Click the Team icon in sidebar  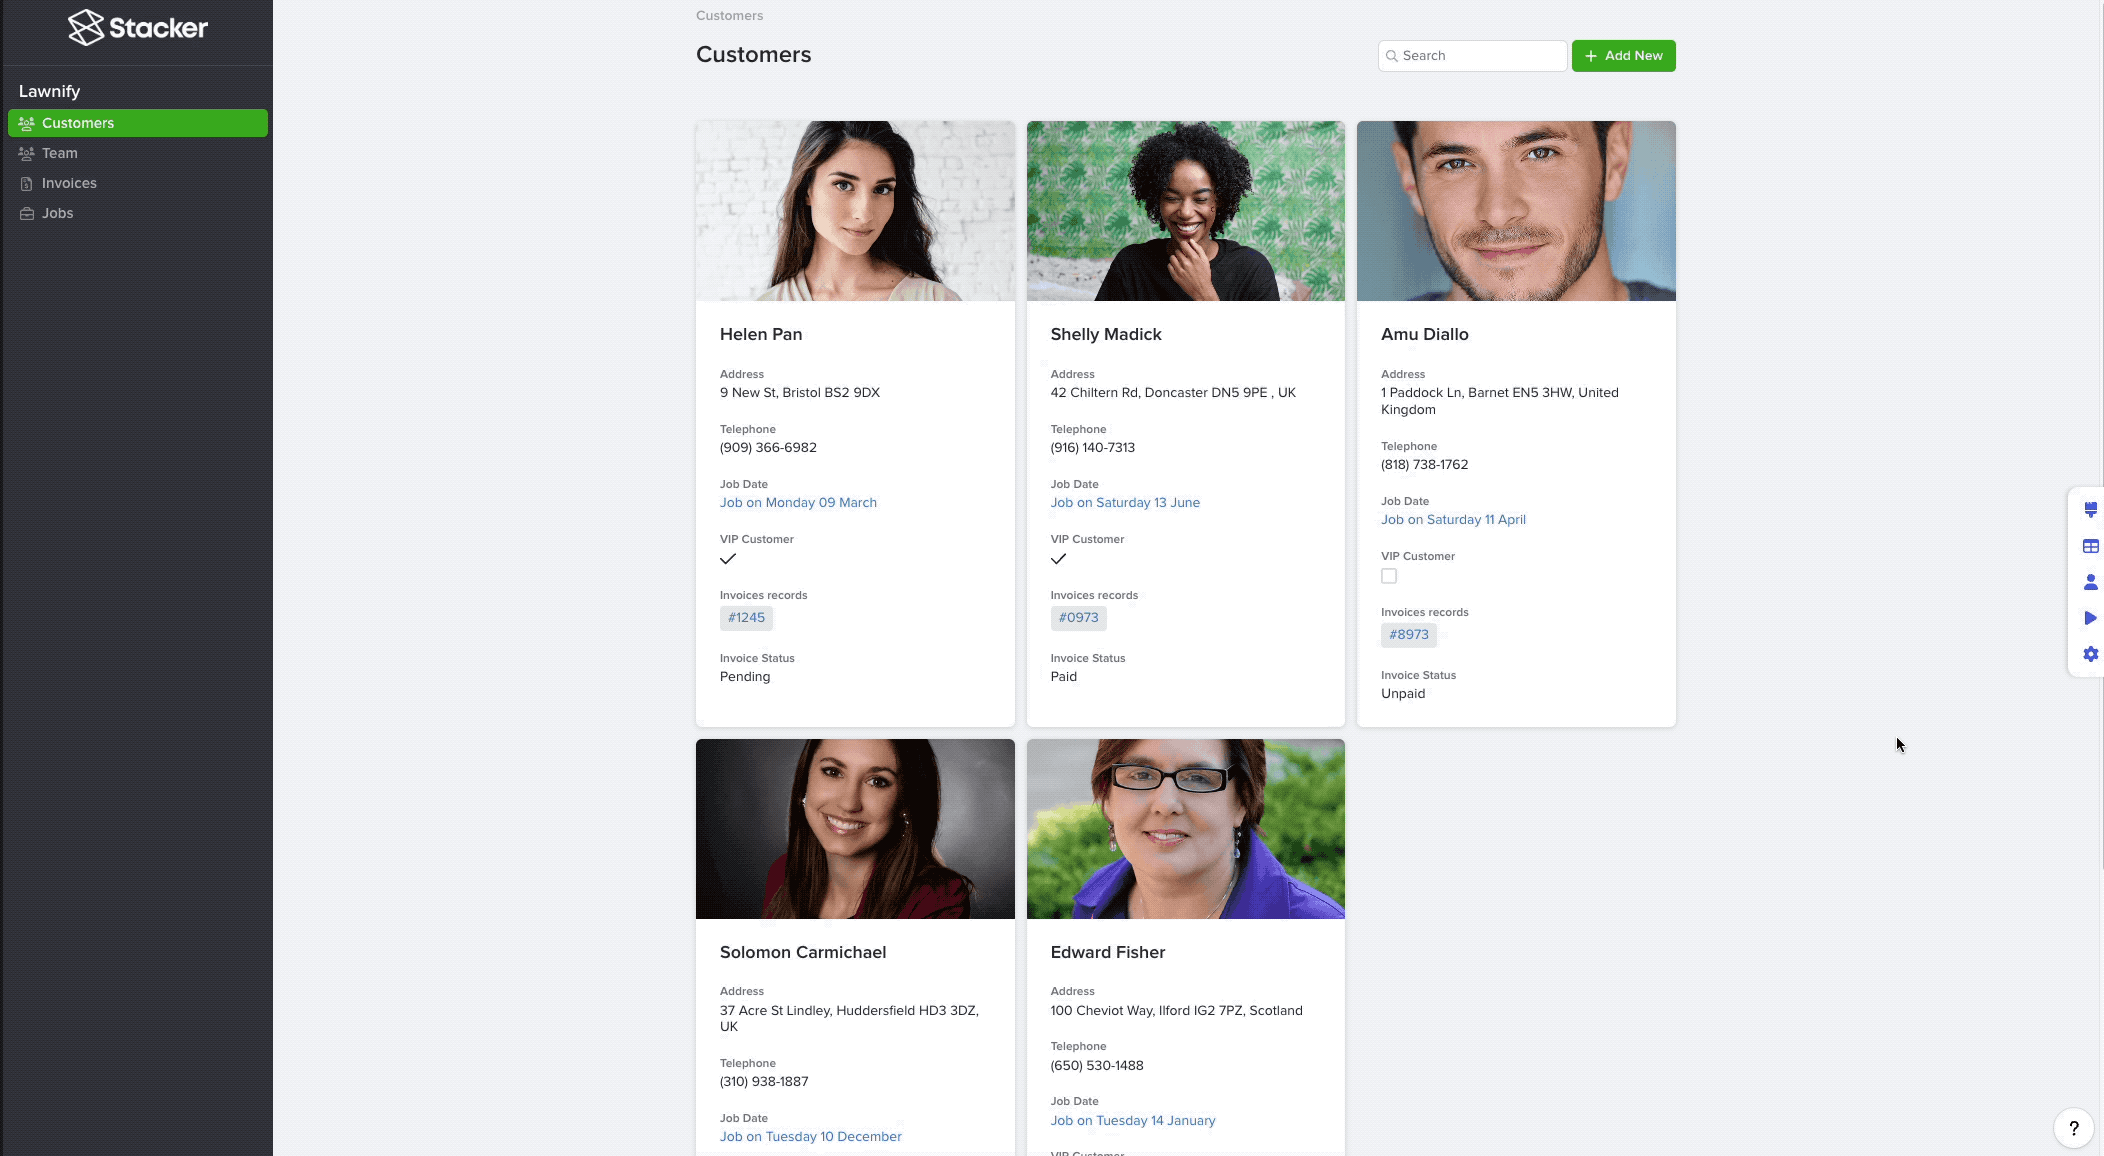26,152
